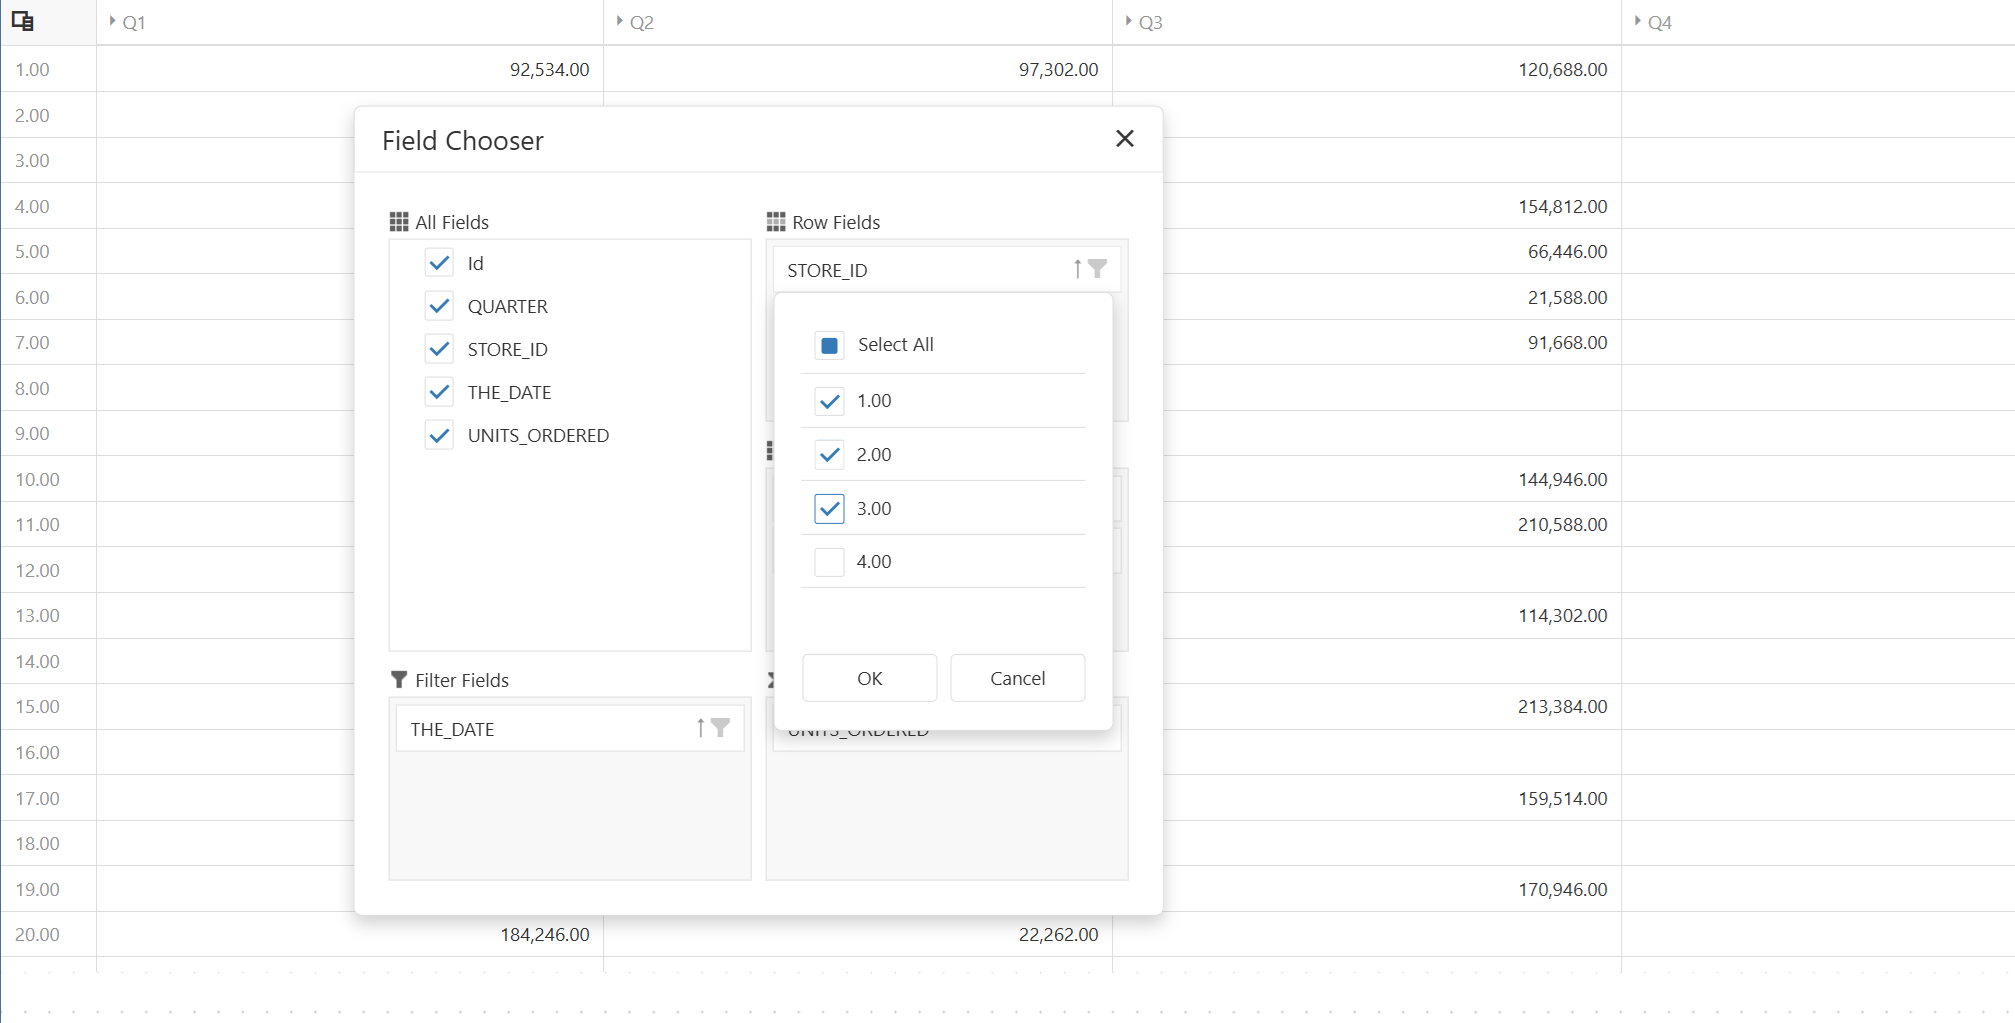Viewport: 2015px width, 1023px height.
Task: Click cell value 91,668.00
Action: tap(1567, 342)
